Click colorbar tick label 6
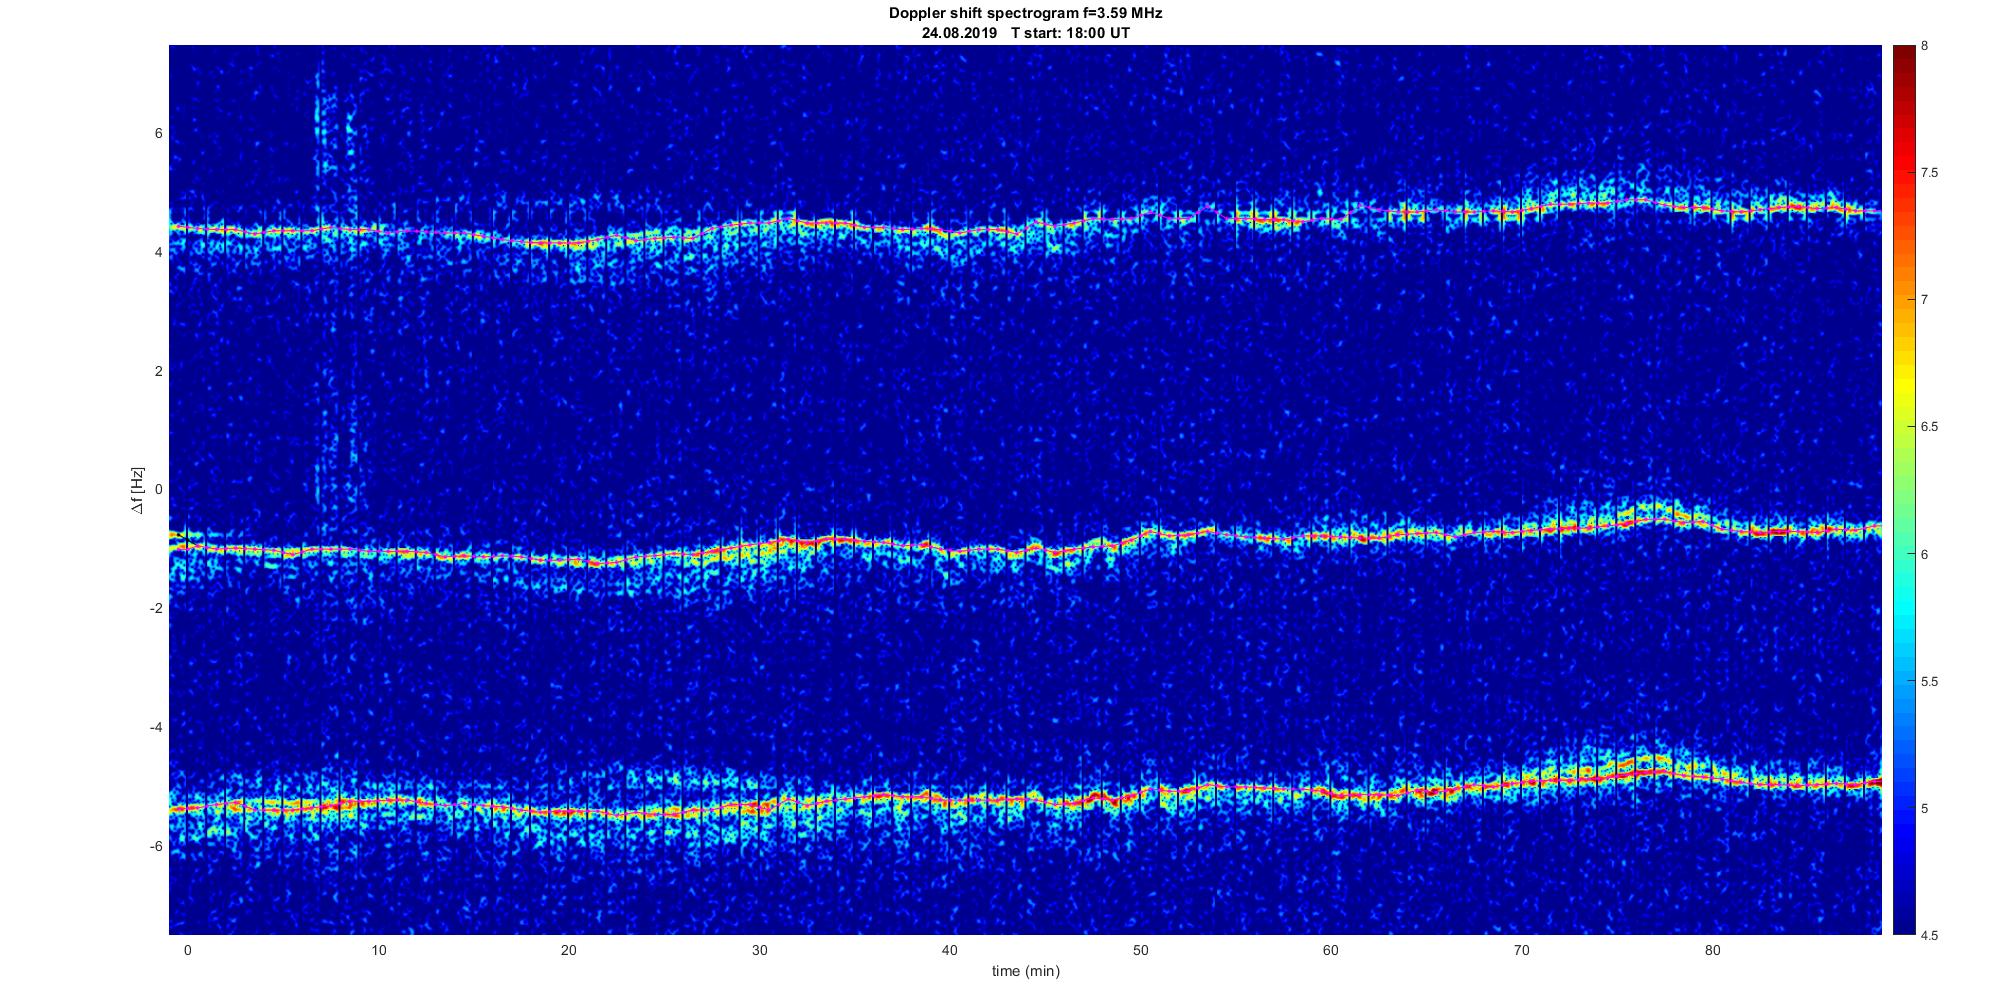The width and height of the screenshot is (2000, 1003). tap(1924, 554)
